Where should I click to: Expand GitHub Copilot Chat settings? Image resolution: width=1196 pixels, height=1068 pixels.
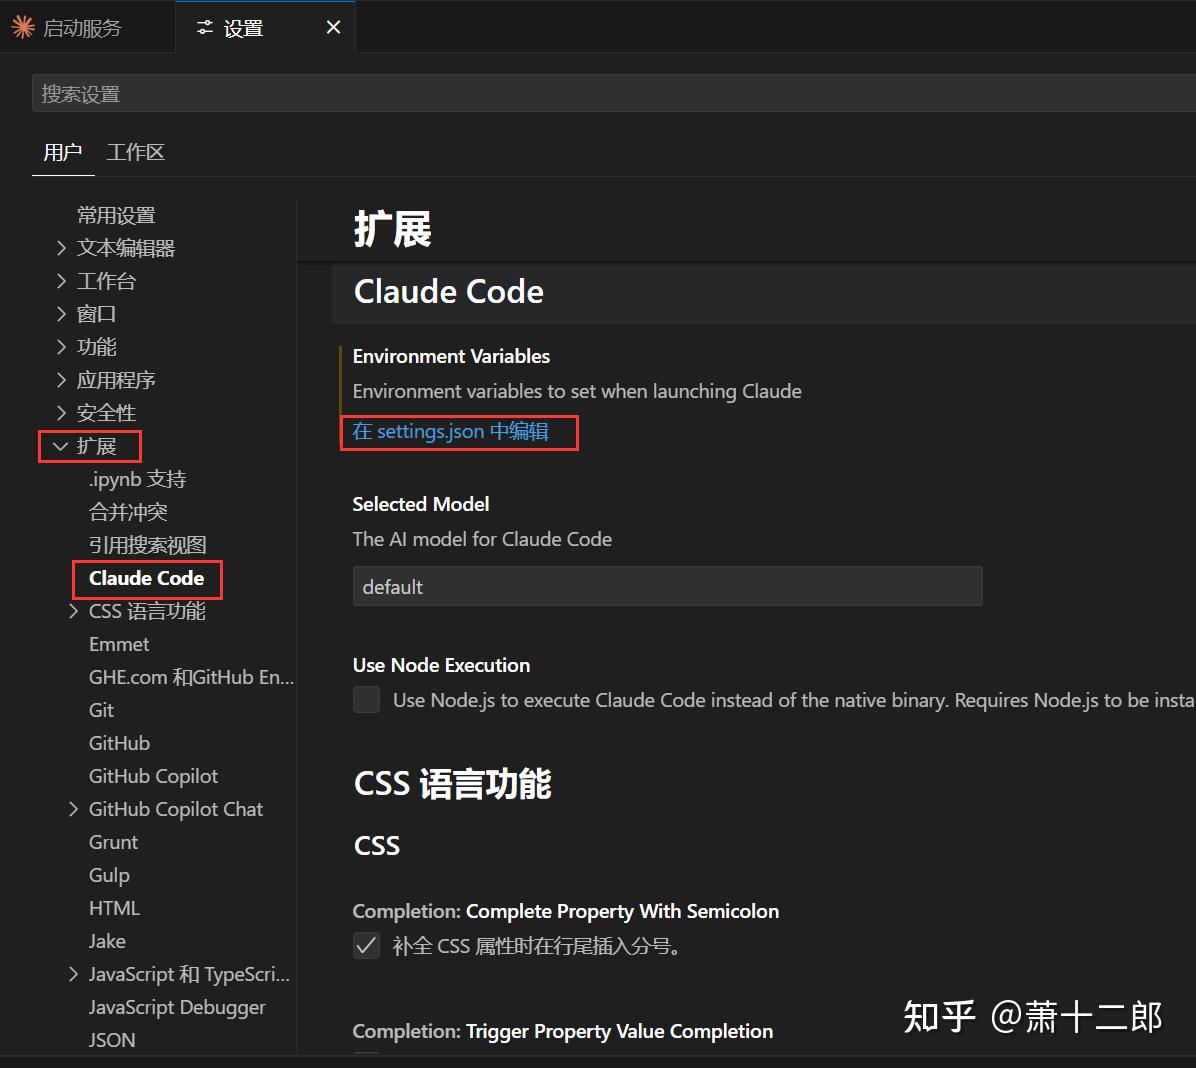(x=73, y=809)
